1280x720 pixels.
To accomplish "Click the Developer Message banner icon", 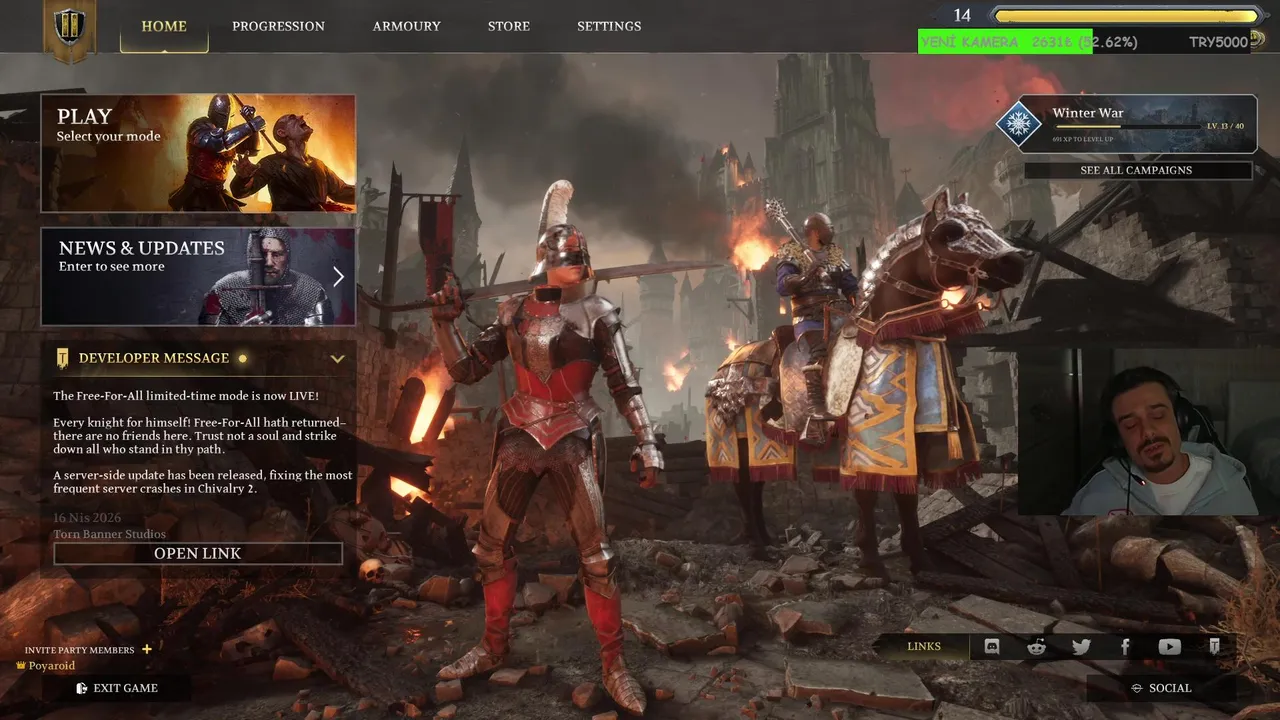I will pyautogui.click(x=63, y=358).
